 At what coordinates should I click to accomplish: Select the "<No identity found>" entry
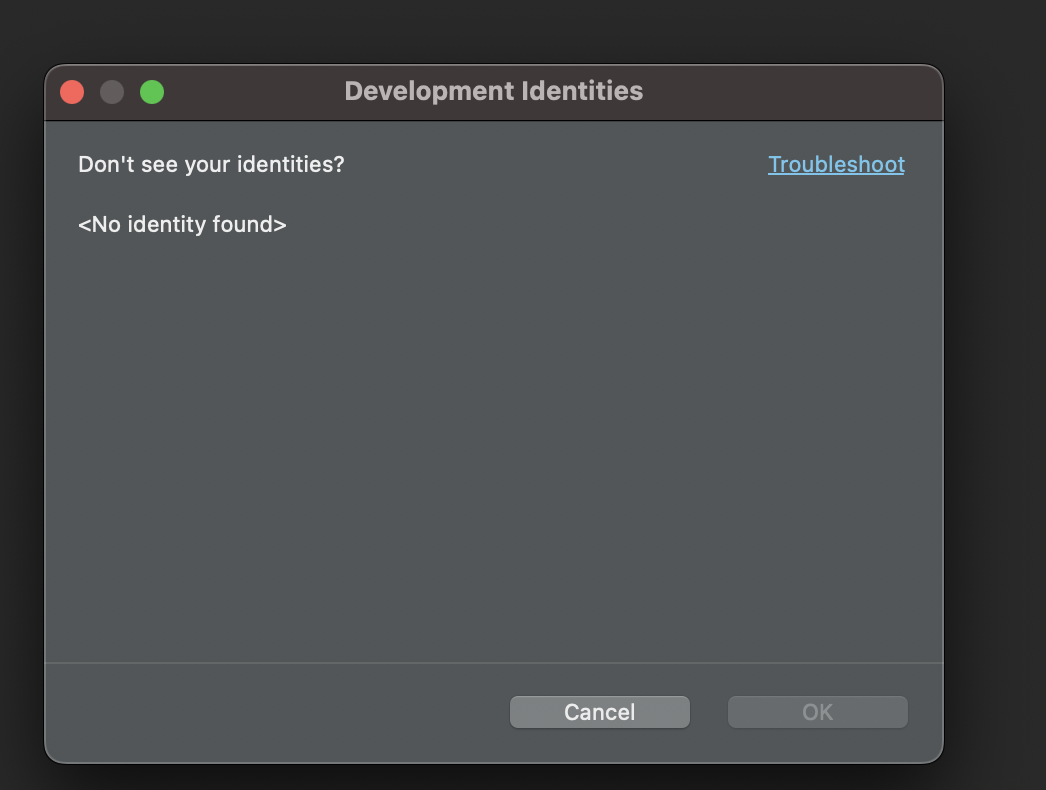[182, 225]
